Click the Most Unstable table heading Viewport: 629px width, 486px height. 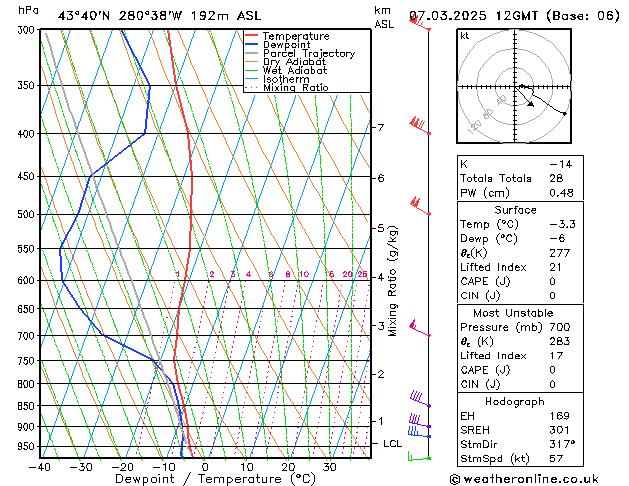513,313
